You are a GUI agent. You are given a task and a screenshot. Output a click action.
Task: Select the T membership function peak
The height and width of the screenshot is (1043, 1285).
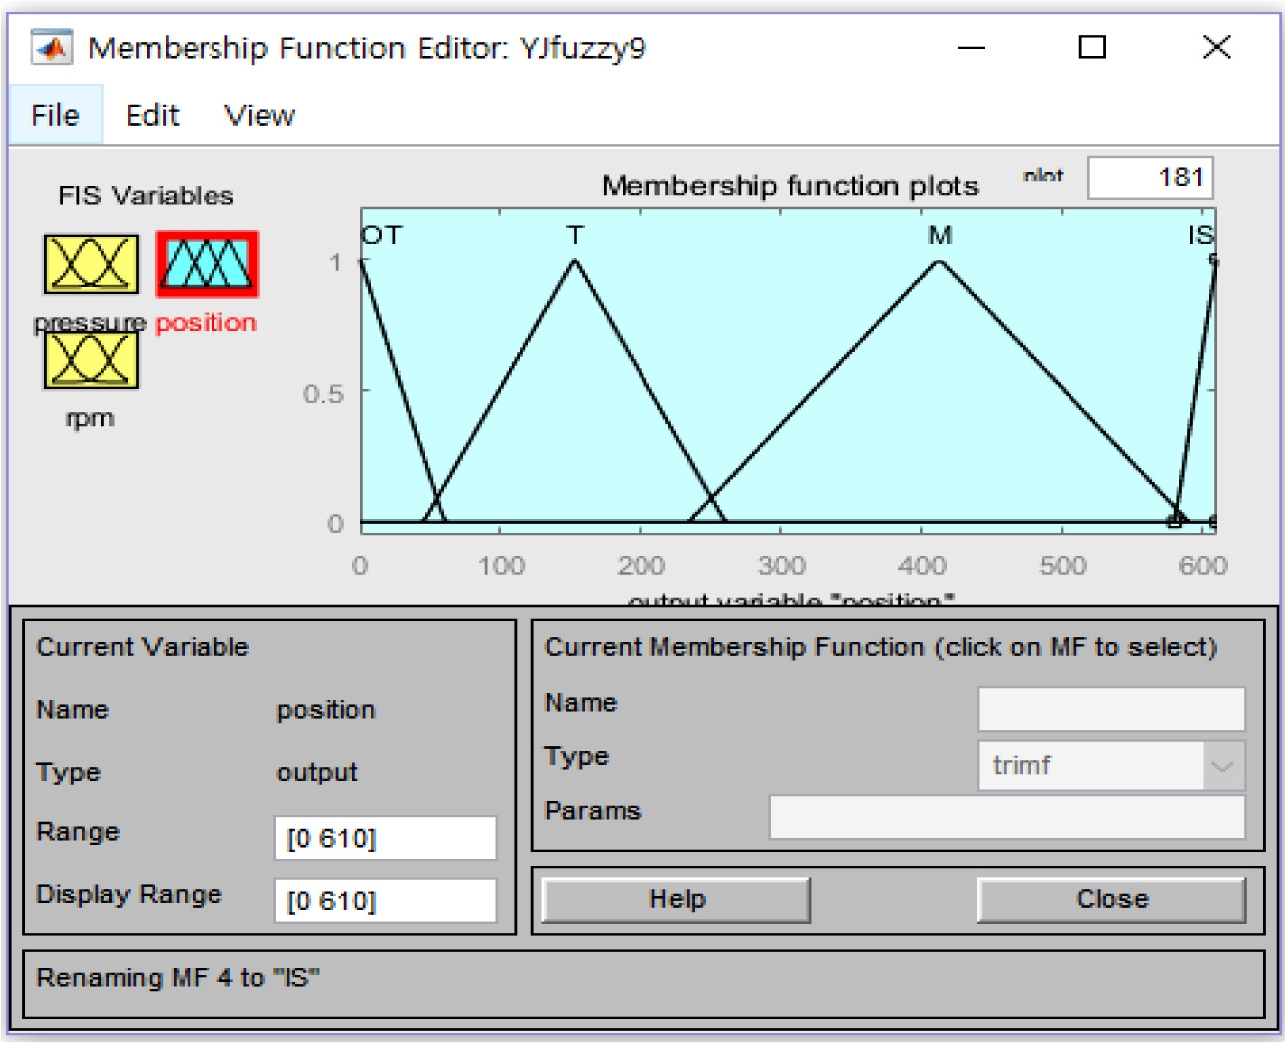pos(574,261)
